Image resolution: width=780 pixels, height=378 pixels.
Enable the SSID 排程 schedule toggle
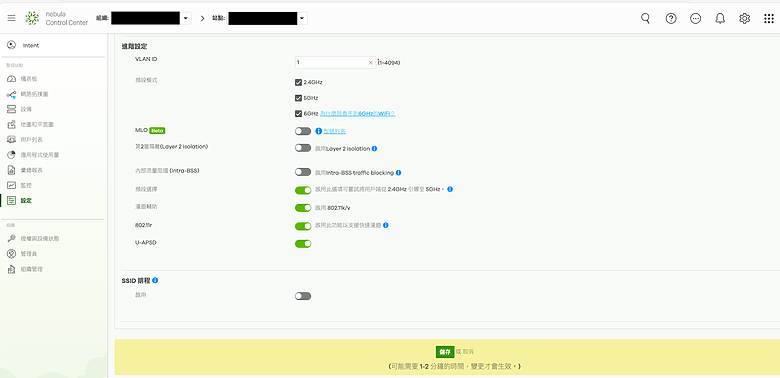point(303,296)
